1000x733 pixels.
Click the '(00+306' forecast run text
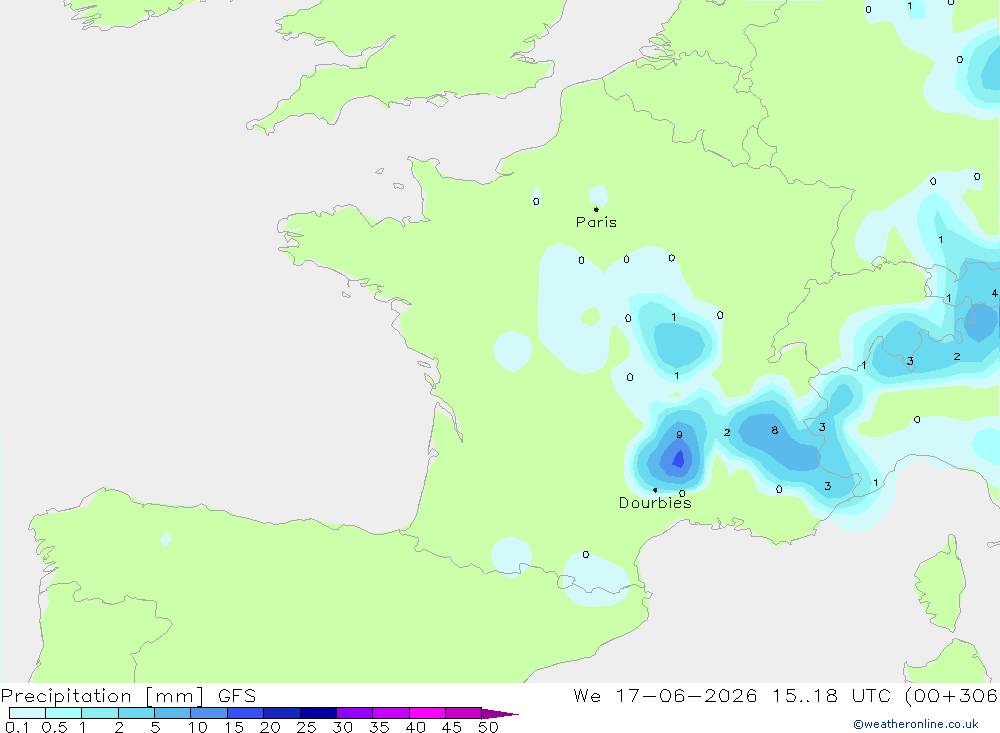pyautogui.click(x=951, y=696)
